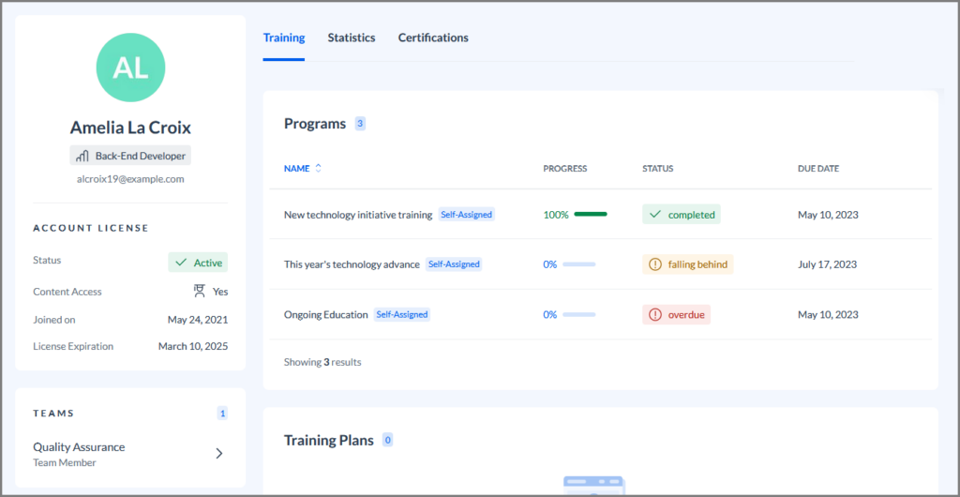Click the Training Plans count badge showing 0

tap(388, 439)
